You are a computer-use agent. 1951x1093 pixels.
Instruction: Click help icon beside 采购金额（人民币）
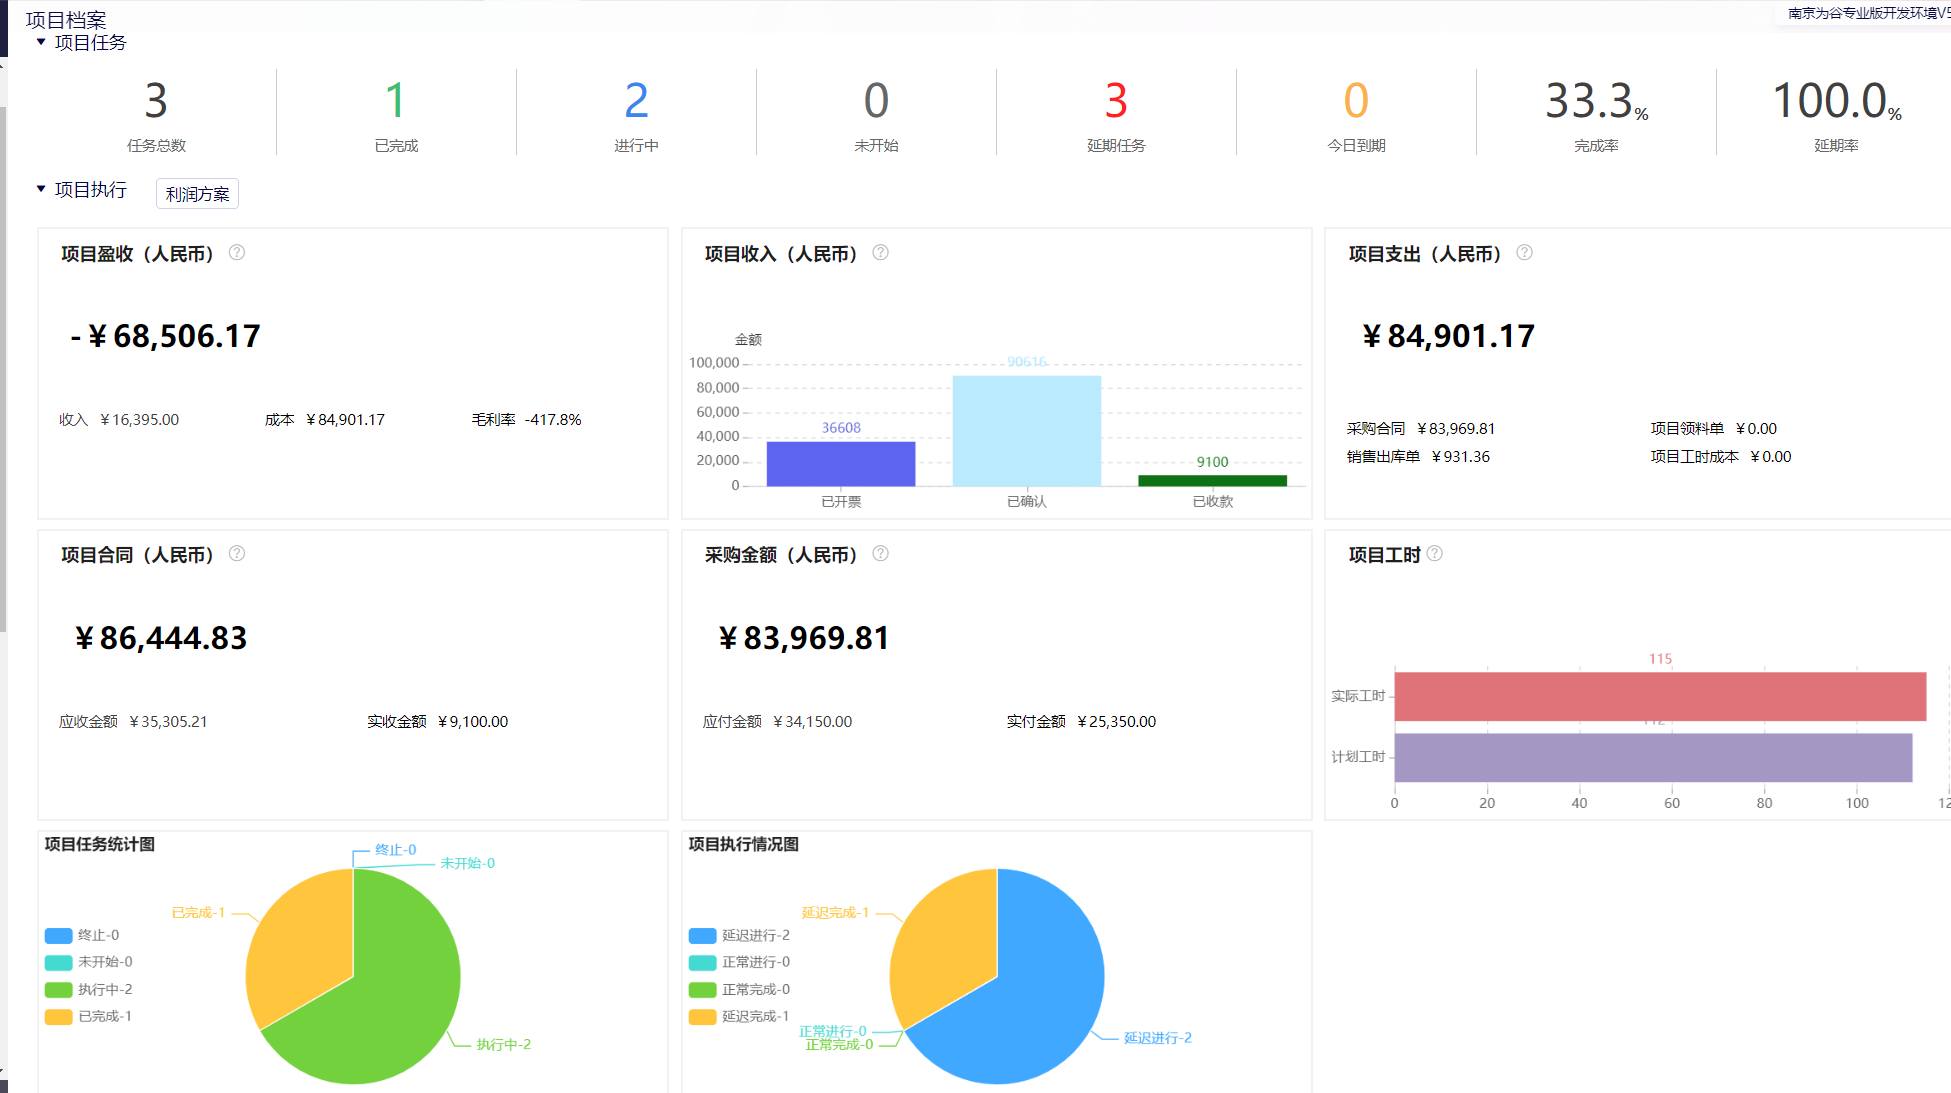[x=880, y=554]
